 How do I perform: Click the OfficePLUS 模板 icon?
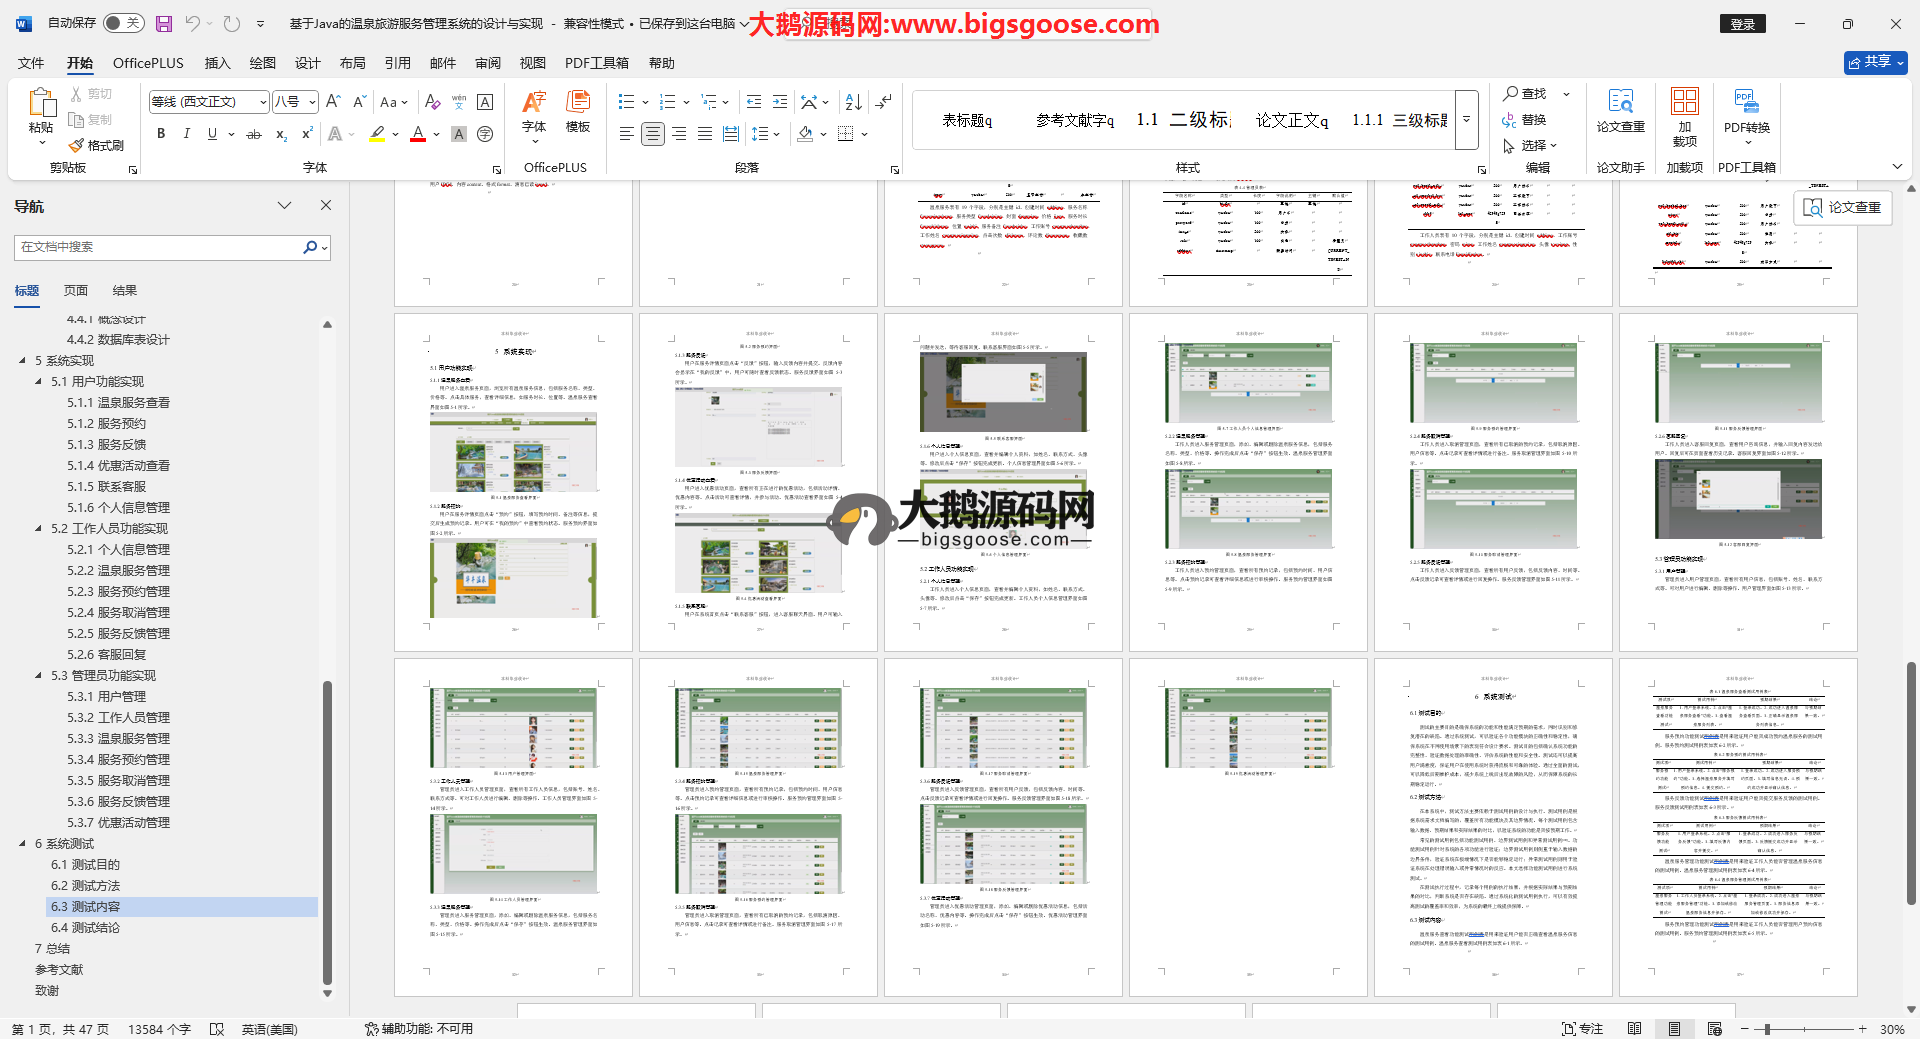577,111
